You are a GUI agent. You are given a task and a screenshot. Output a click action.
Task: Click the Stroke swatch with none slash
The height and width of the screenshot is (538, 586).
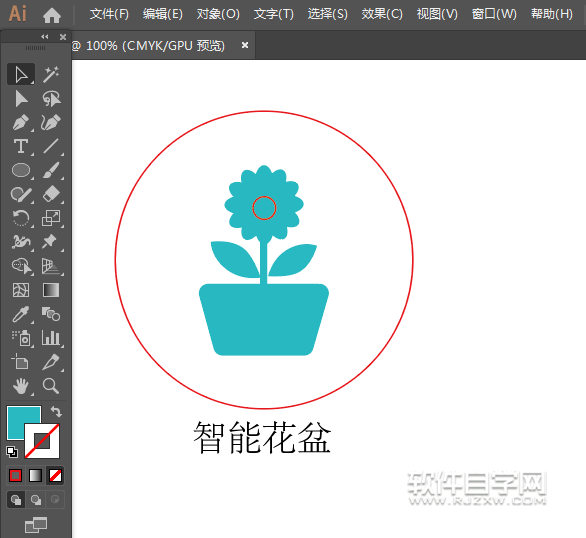point(42,441)
